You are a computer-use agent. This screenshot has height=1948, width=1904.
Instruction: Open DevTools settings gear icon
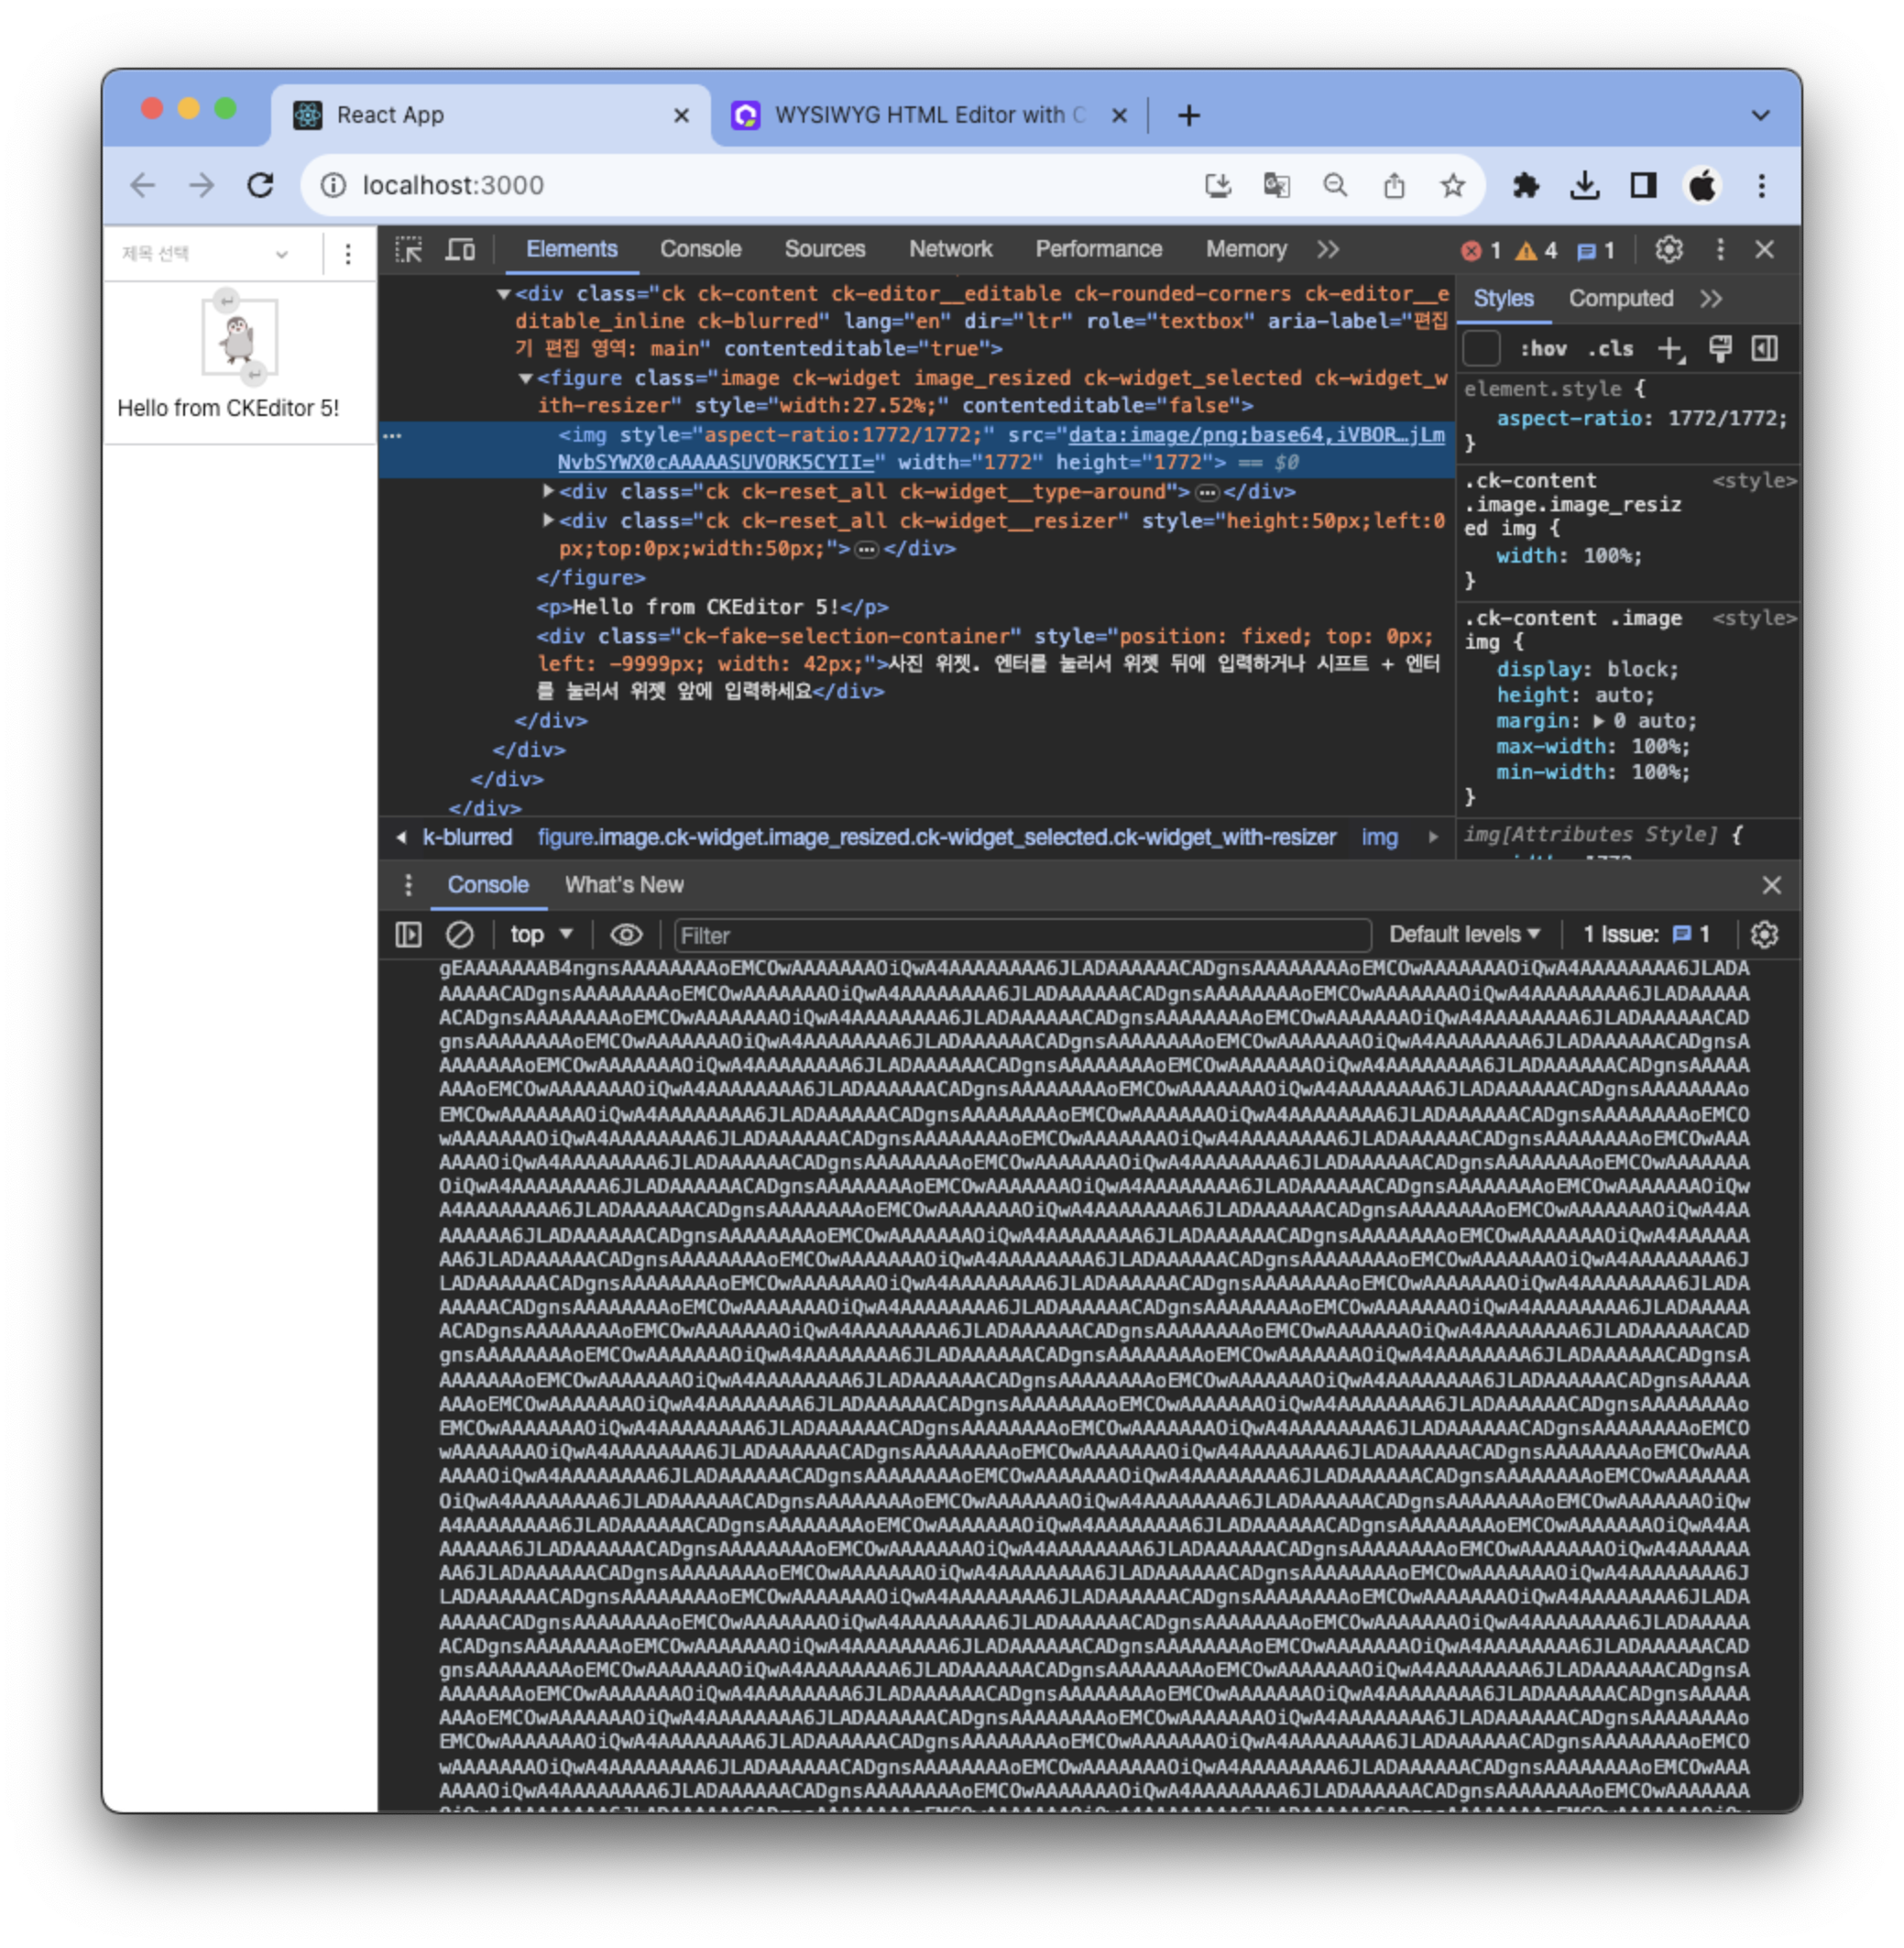coord(1668,249)
